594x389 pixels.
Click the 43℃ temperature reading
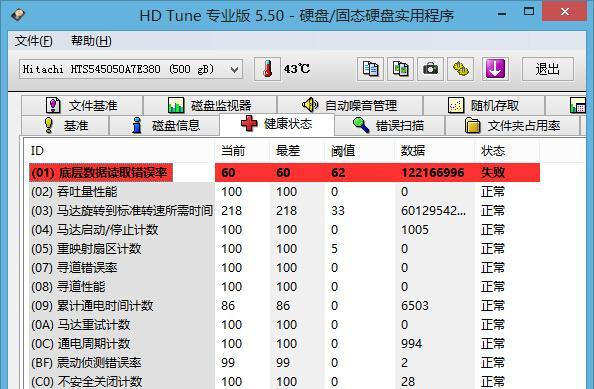pos(297,69)
